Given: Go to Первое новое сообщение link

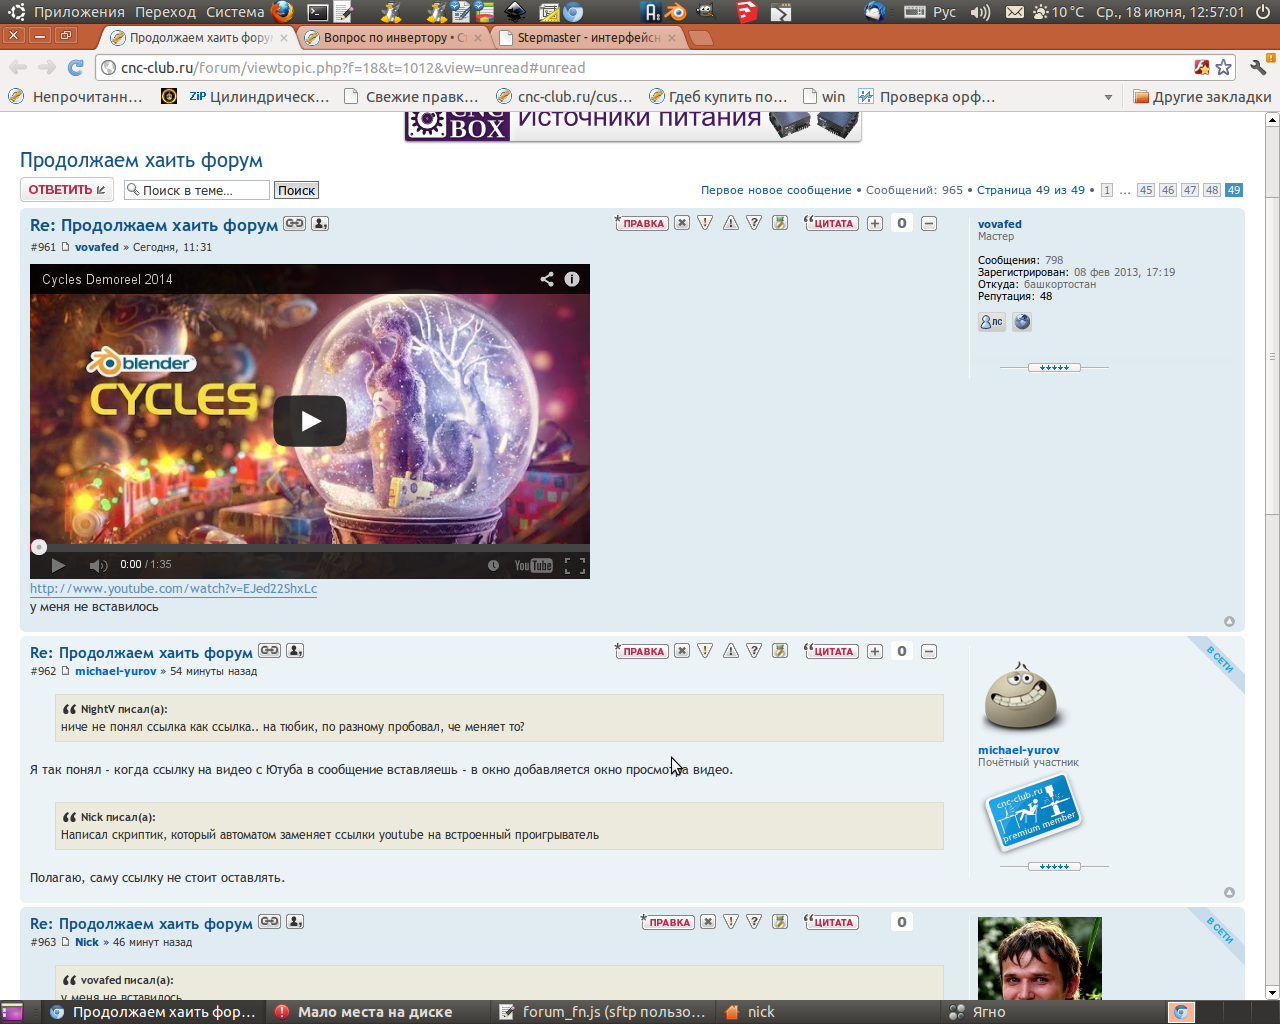Looking at the screenshot, I should [x=776, y=190].
